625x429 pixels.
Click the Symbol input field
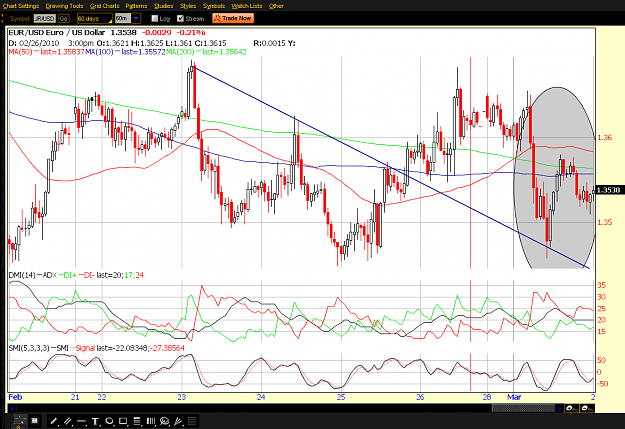tap(44, 18)
